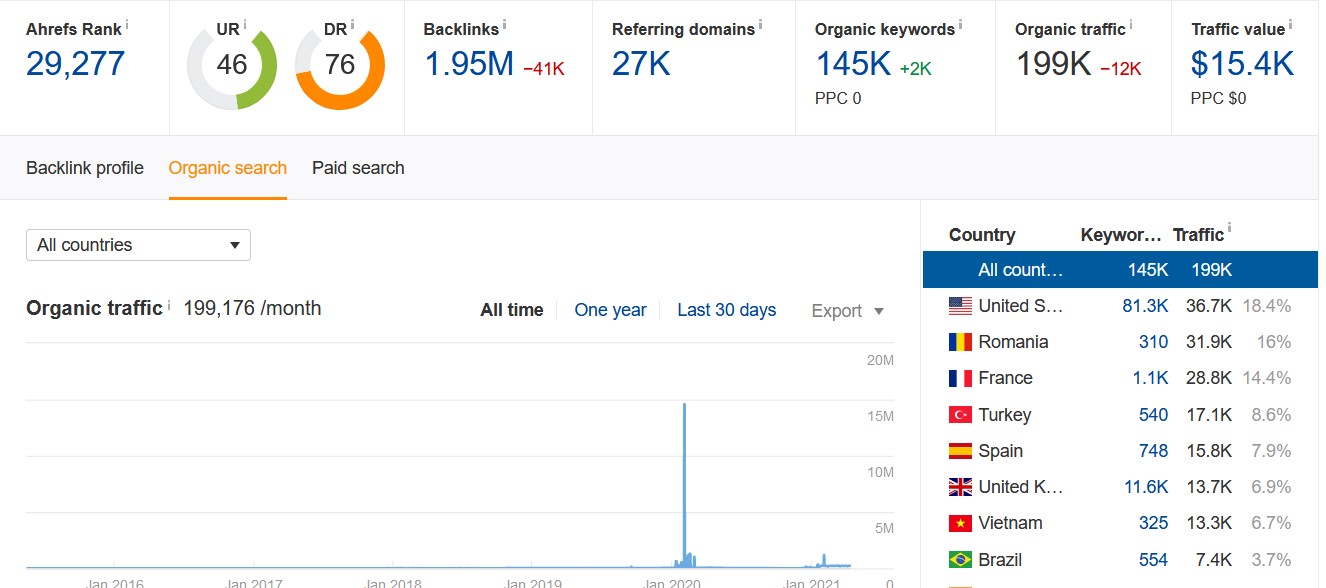Select the All countries table row

1120,270
